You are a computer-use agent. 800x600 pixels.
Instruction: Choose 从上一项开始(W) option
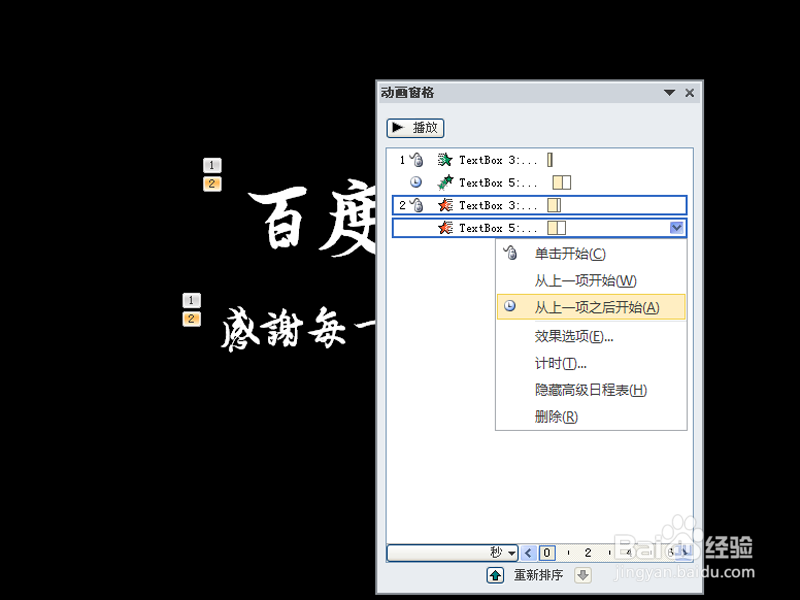pos(591,280)
